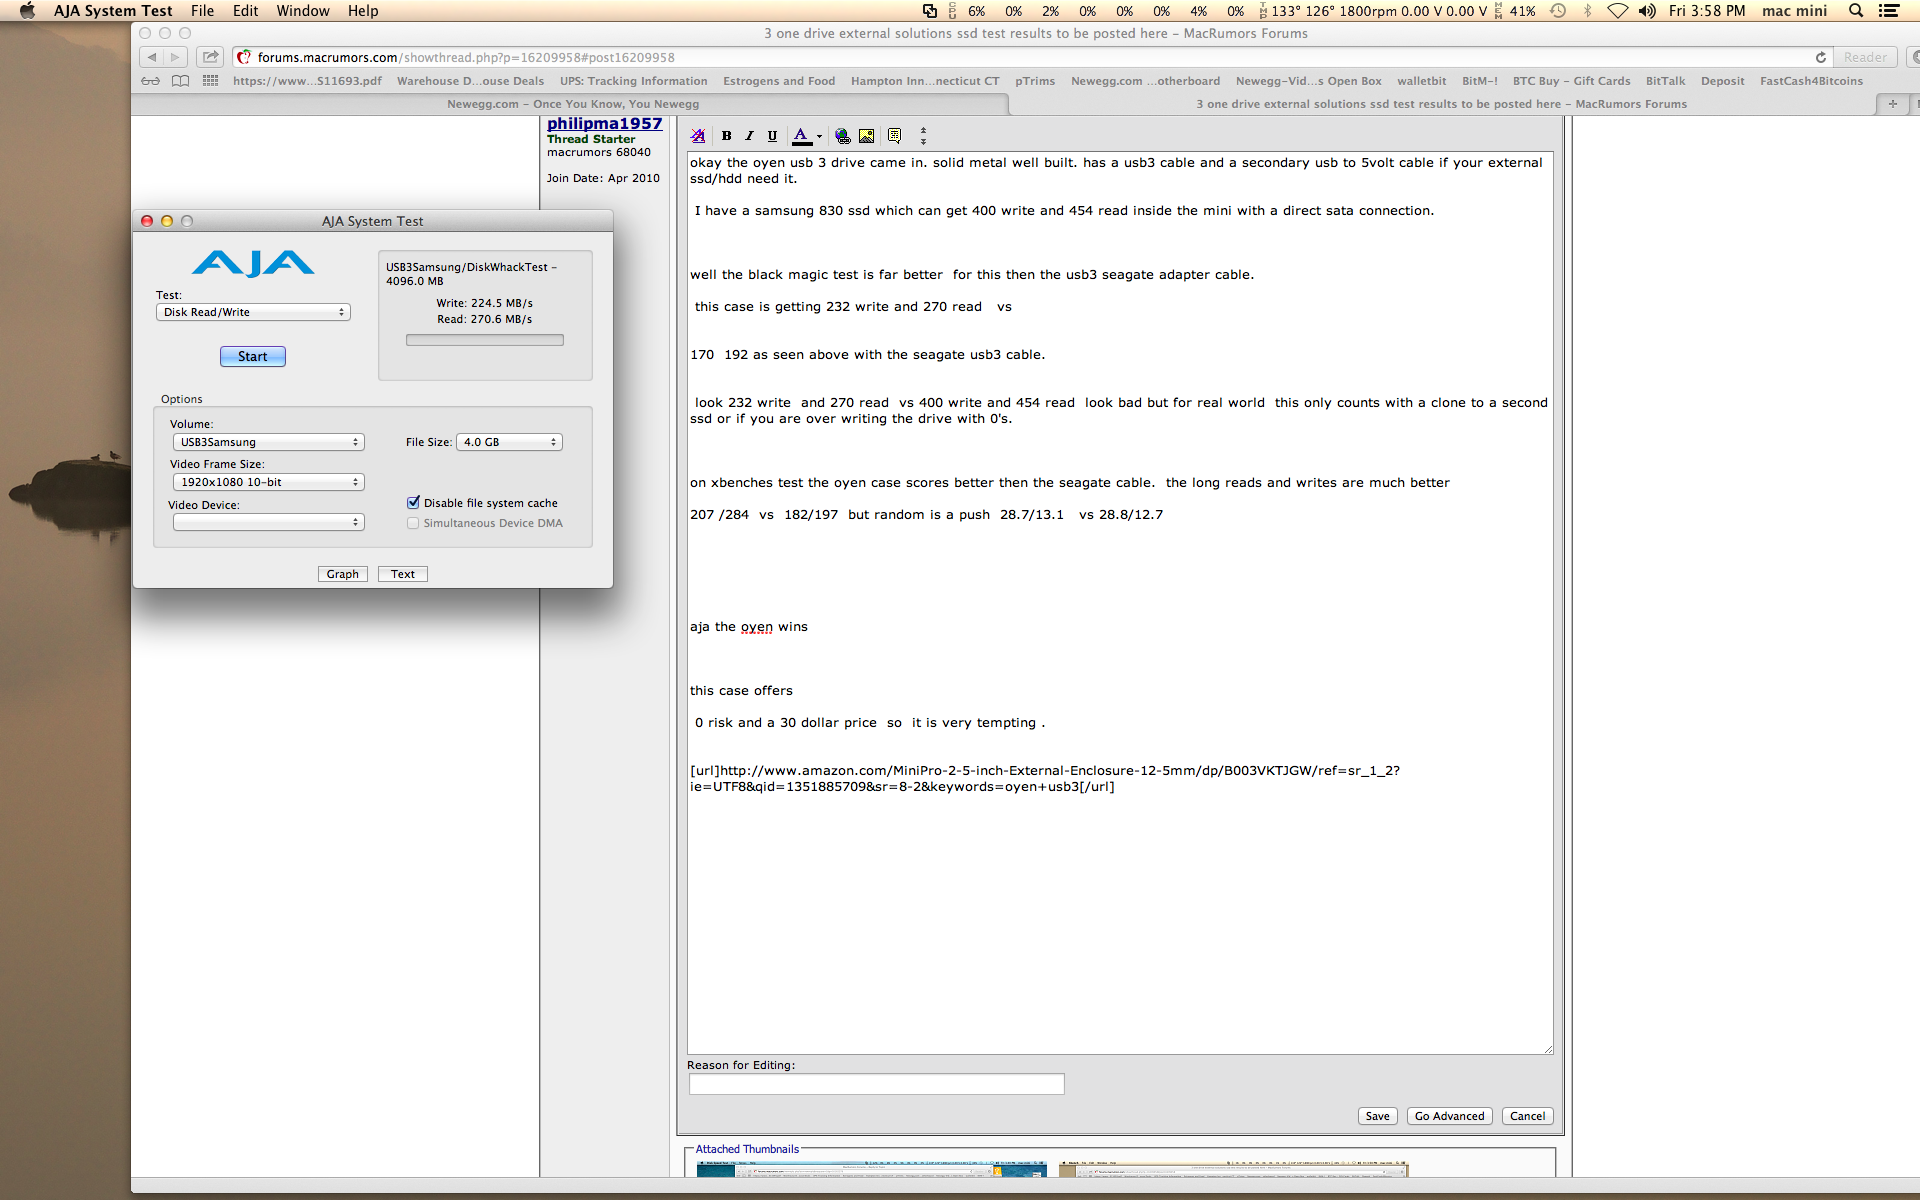1920x1200 pixels.
Task: Click the Wi-Fi icon in menu bar
Action: (x=1617, y=11)
